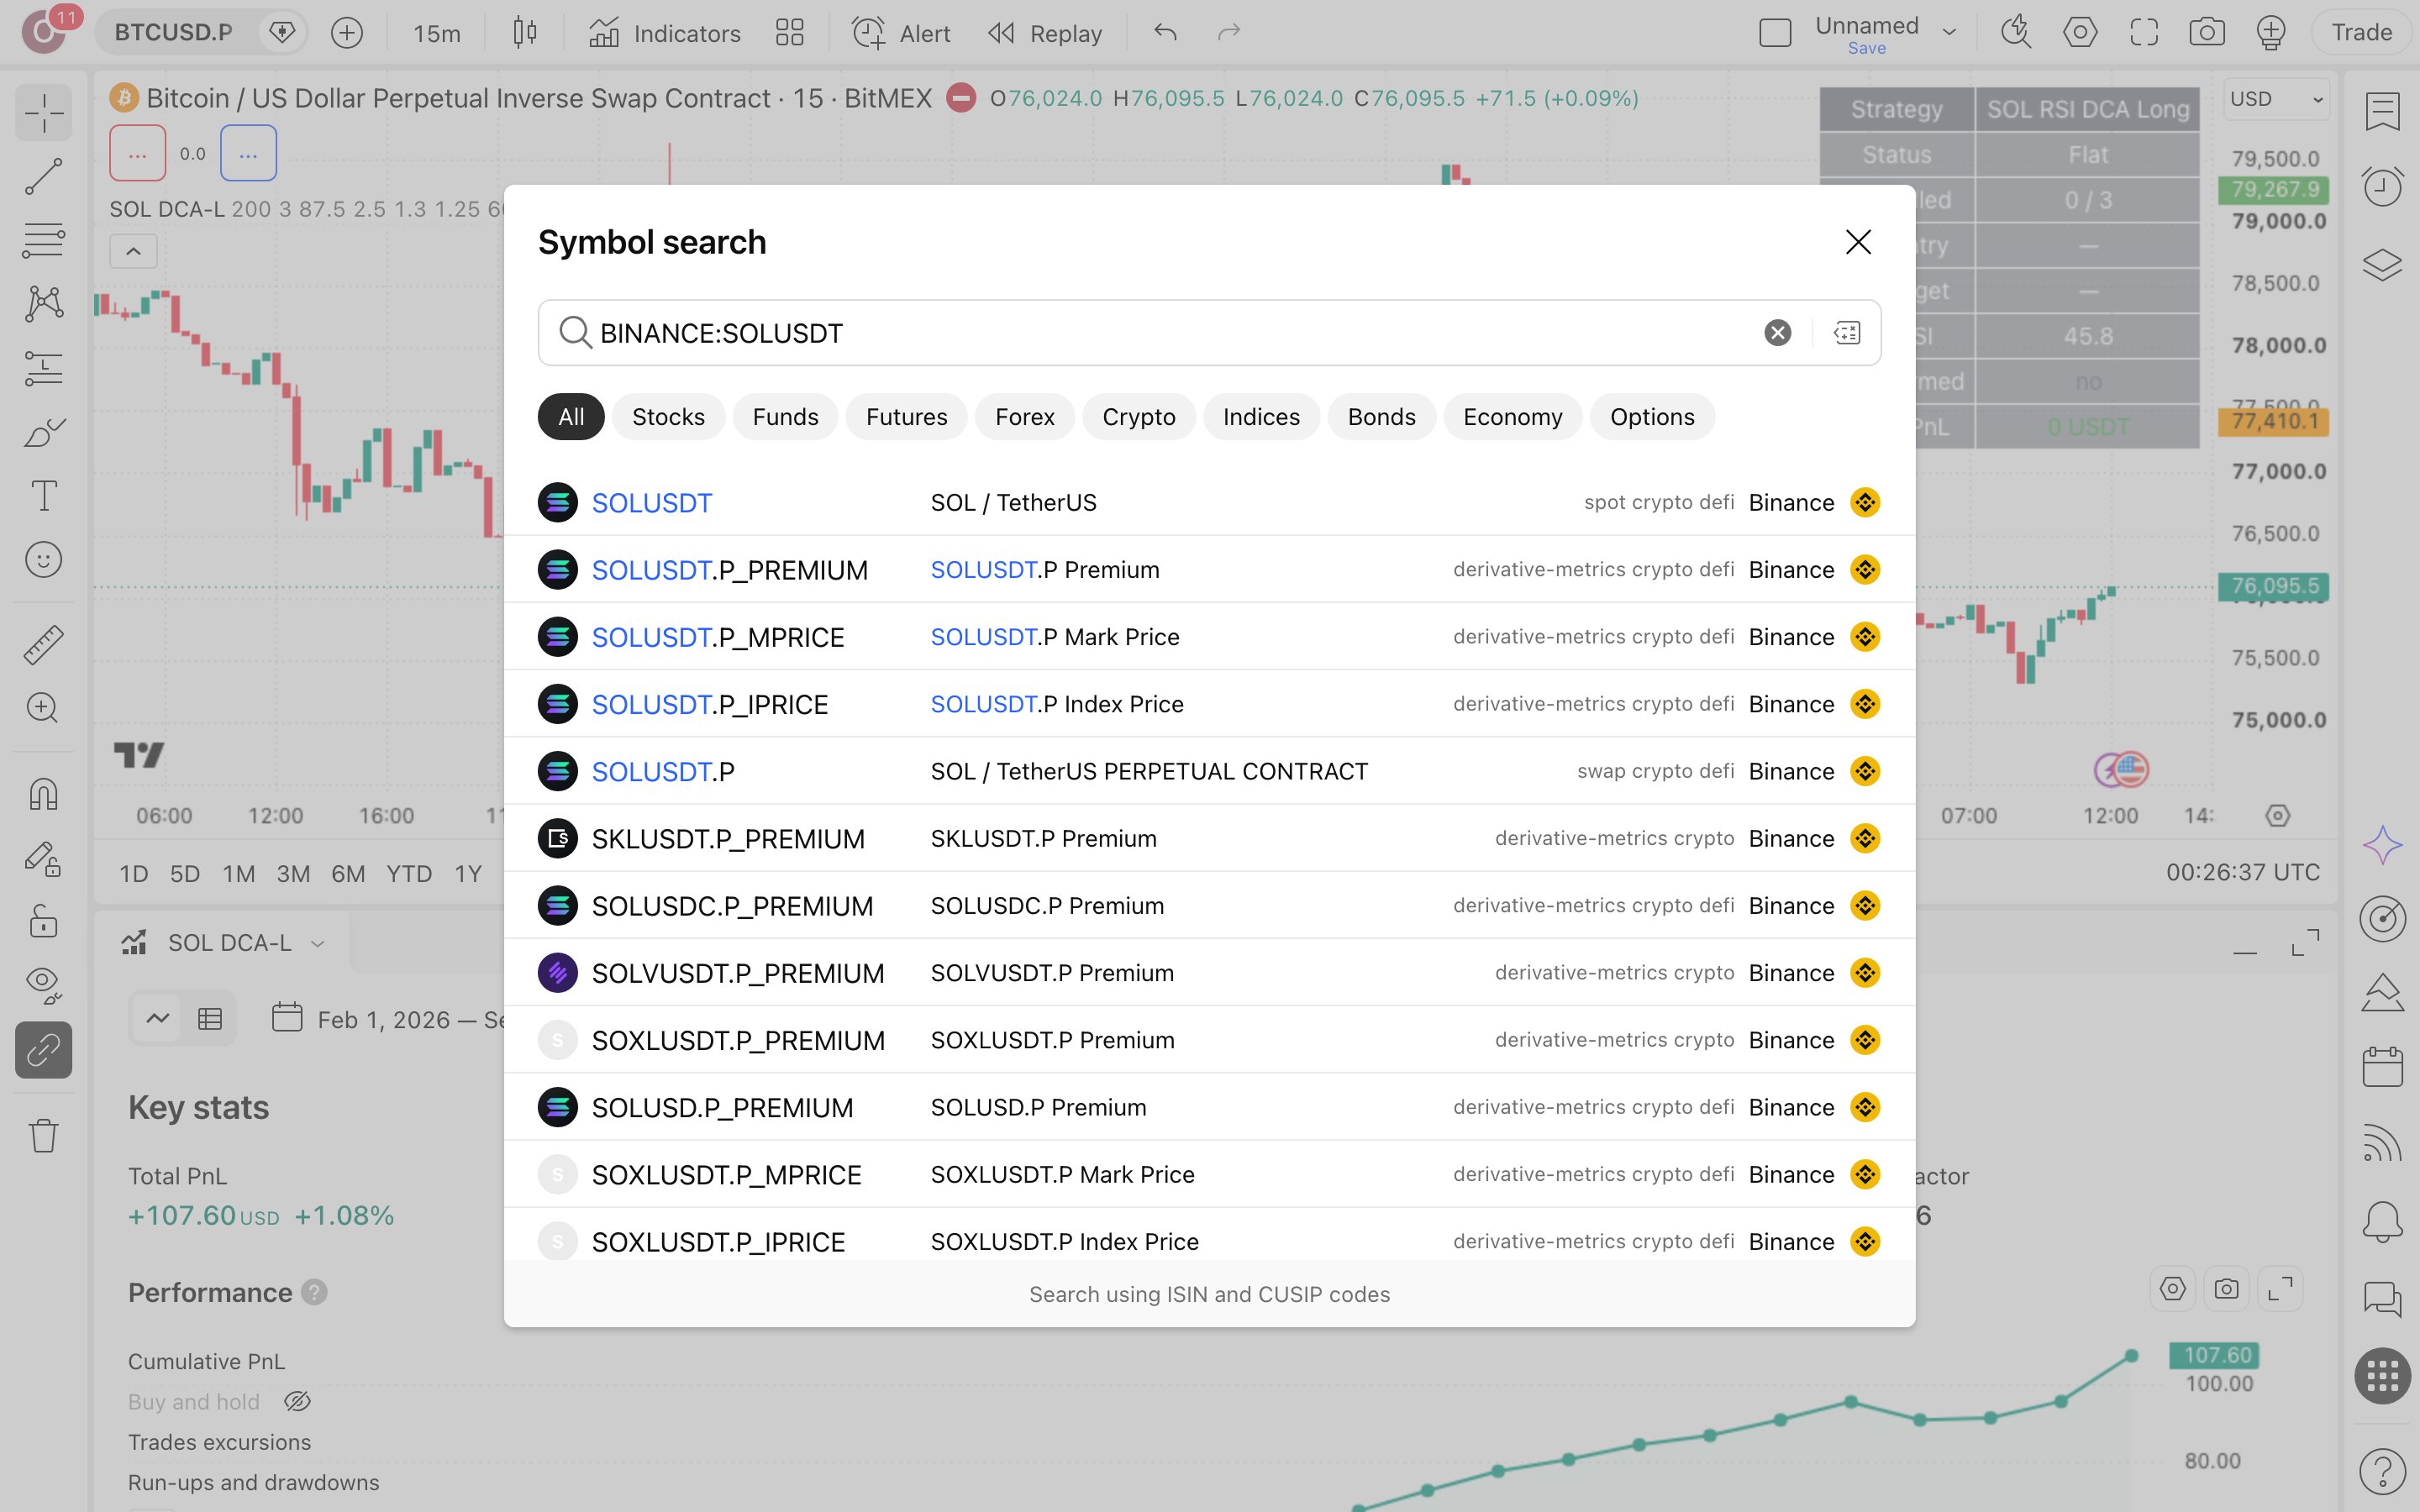Start bar Replay mode
Viewport: 2420px width, 1512px height.
[x=1044, y=33]
